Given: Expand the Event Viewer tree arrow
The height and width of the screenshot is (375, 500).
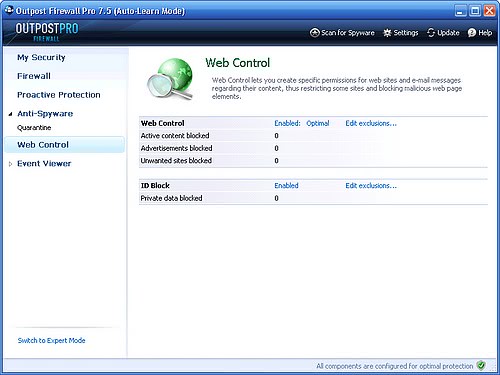Looking at the screenshot, I should point(10,164).
